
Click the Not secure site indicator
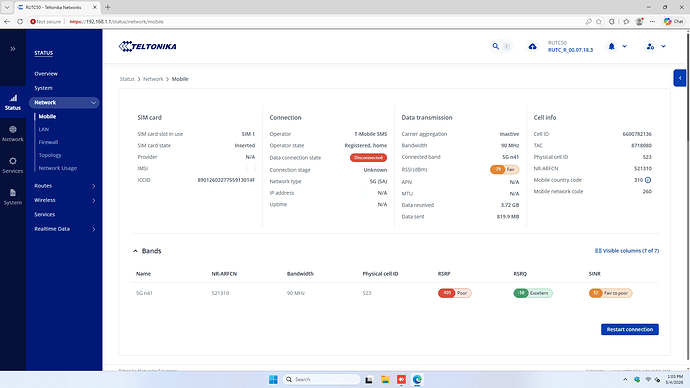(46, 22)
